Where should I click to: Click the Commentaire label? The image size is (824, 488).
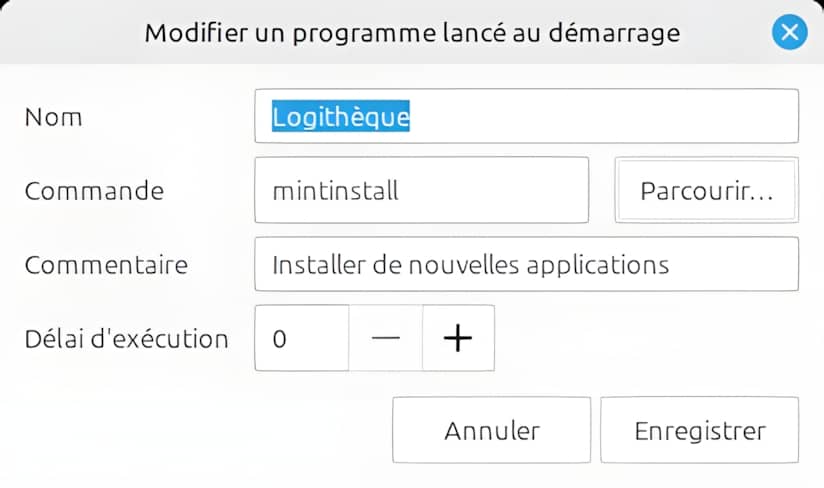tap(106, 265)
